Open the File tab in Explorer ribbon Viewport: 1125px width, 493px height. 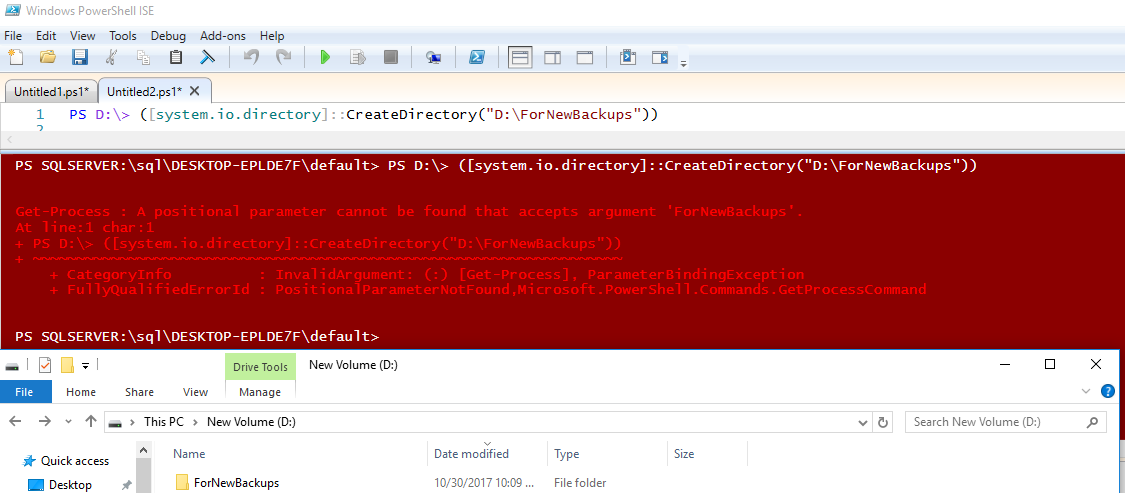(x=25, y=392)
